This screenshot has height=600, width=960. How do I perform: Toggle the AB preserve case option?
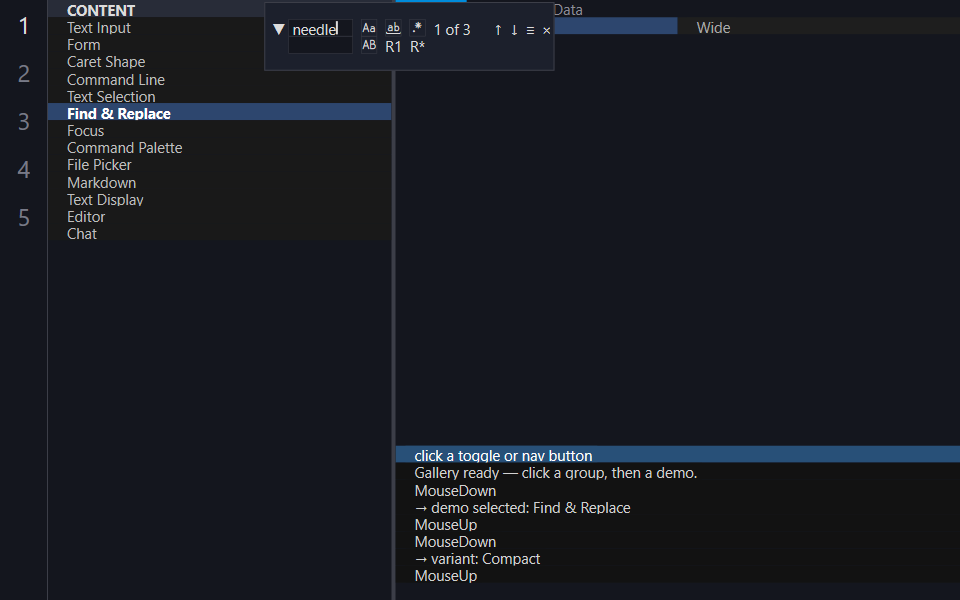tap(369, 46)
